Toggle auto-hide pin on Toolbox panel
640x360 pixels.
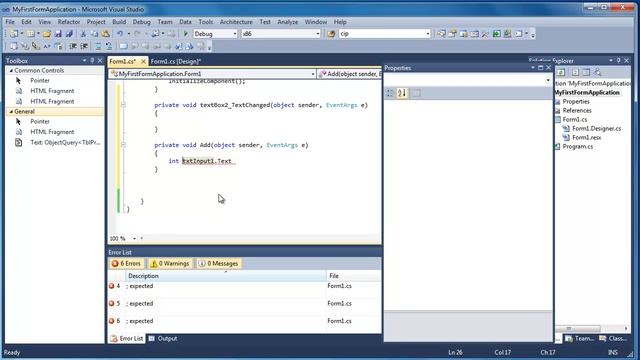pyautogui.click(x=92, y=60)
